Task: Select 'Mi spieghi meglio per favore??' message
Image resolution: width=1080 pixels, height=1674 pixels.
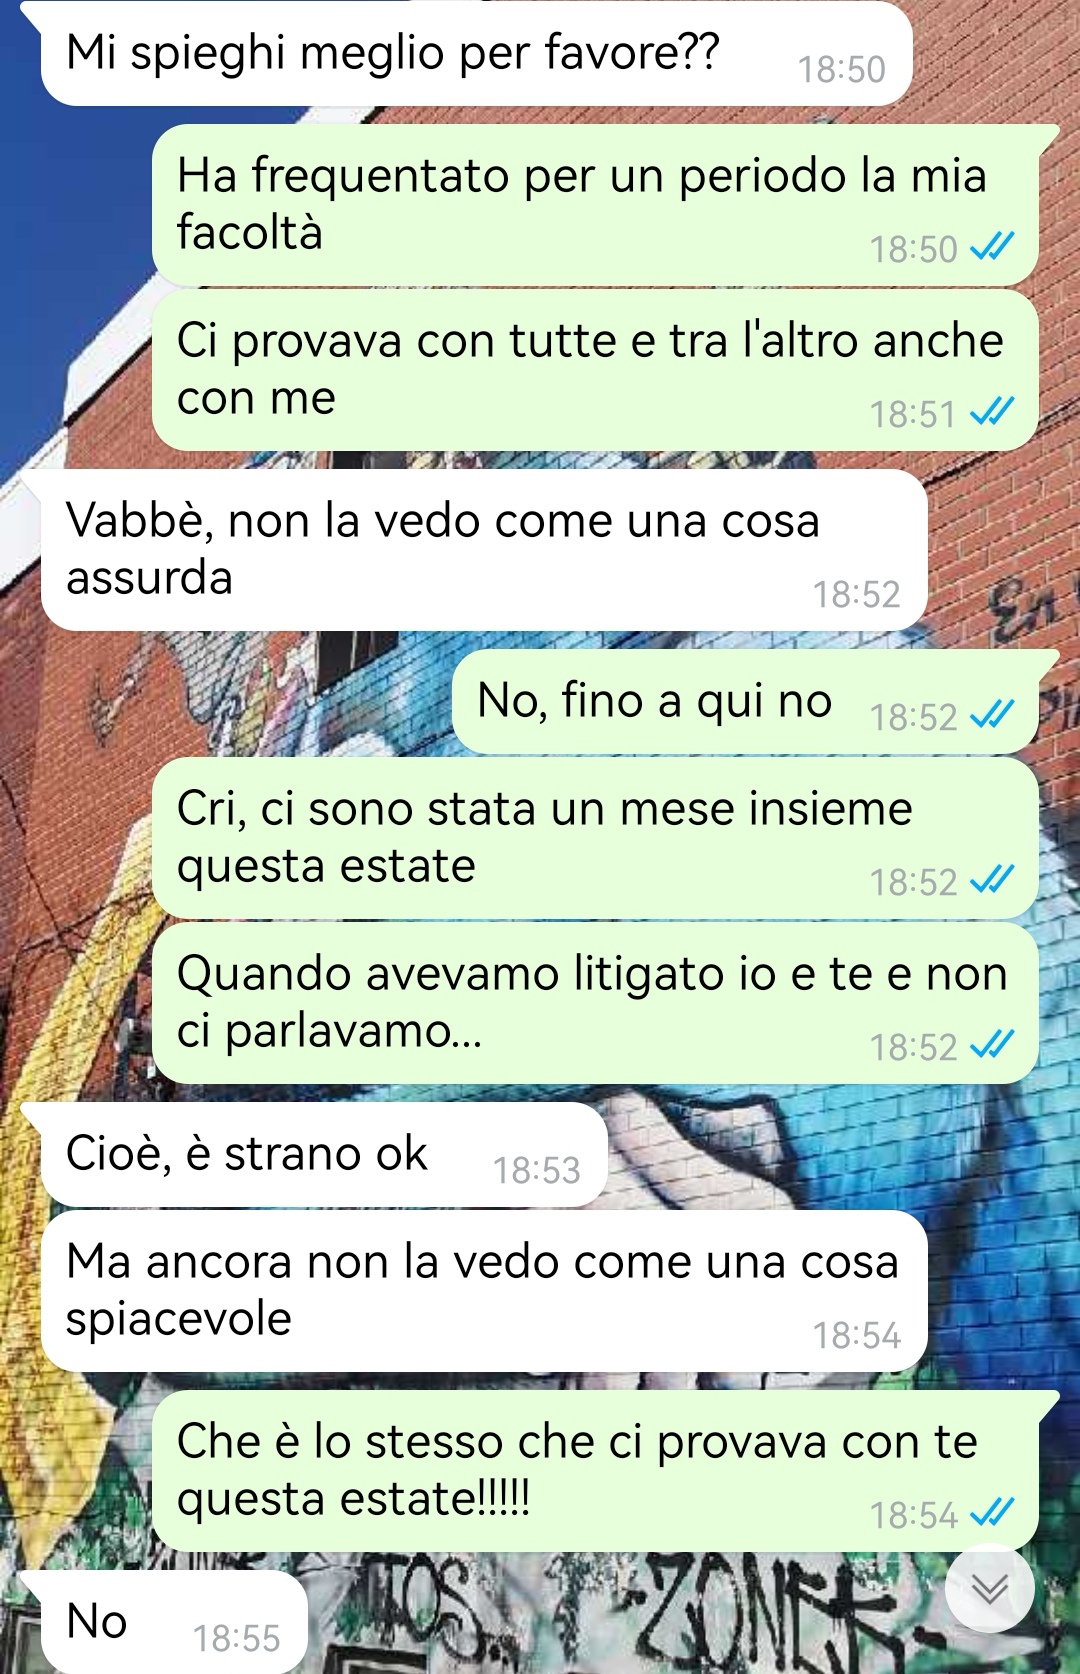Action: pyautogui.click(x=476, y=54)
